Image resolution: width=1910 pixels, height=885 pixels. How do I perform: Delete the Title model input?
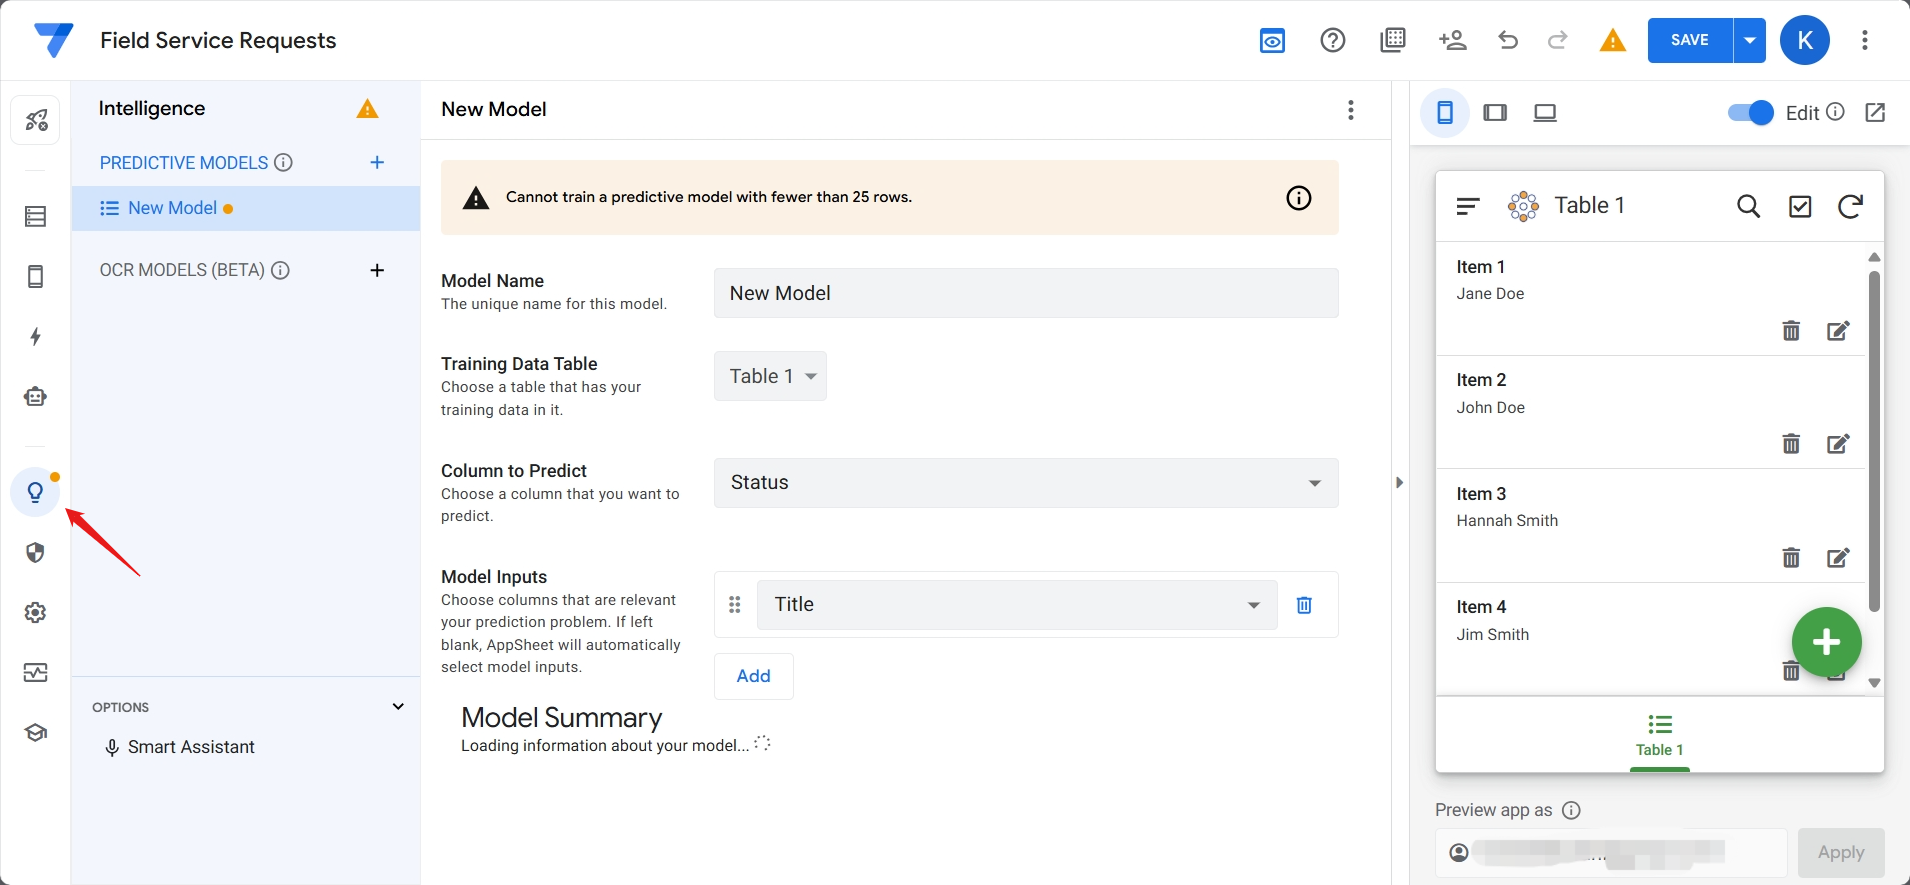1304,605
